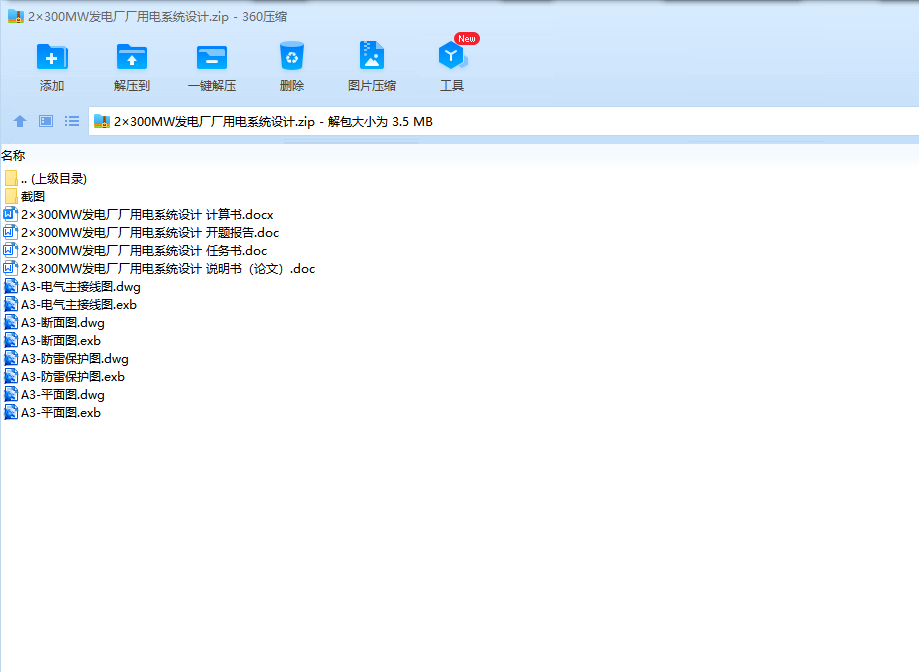Select file name A3-断面图.dwg

coord(63,323)
